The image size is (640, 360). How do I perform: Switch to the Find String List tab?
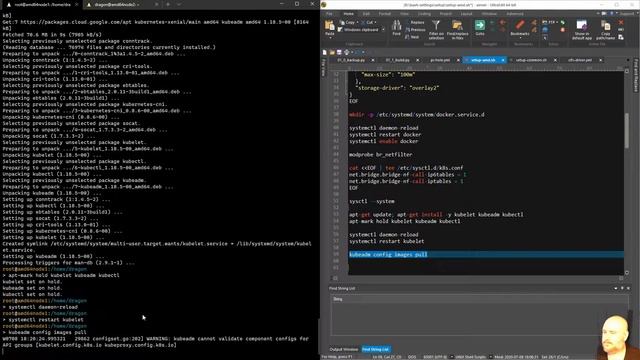click(x=376, y=349)
